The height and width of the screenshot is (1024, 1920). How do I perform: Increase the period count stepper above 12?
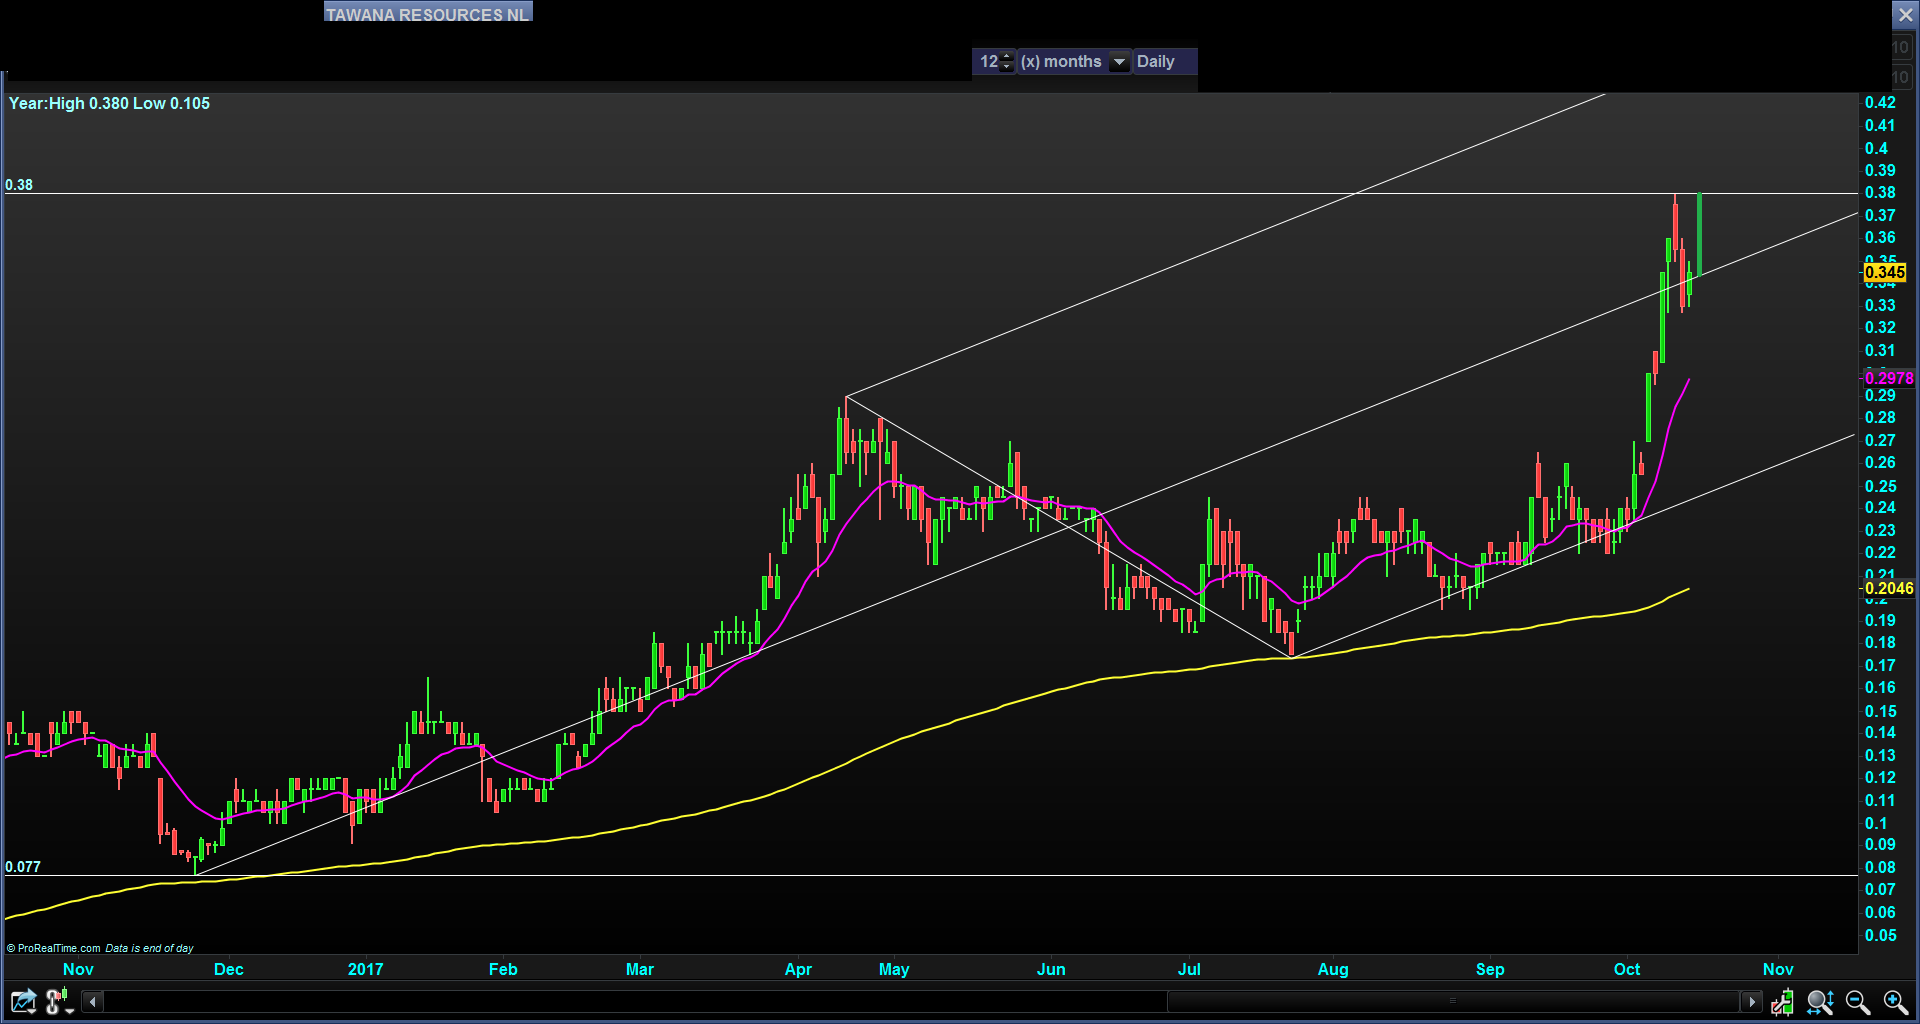click(x=1007, y=56)
